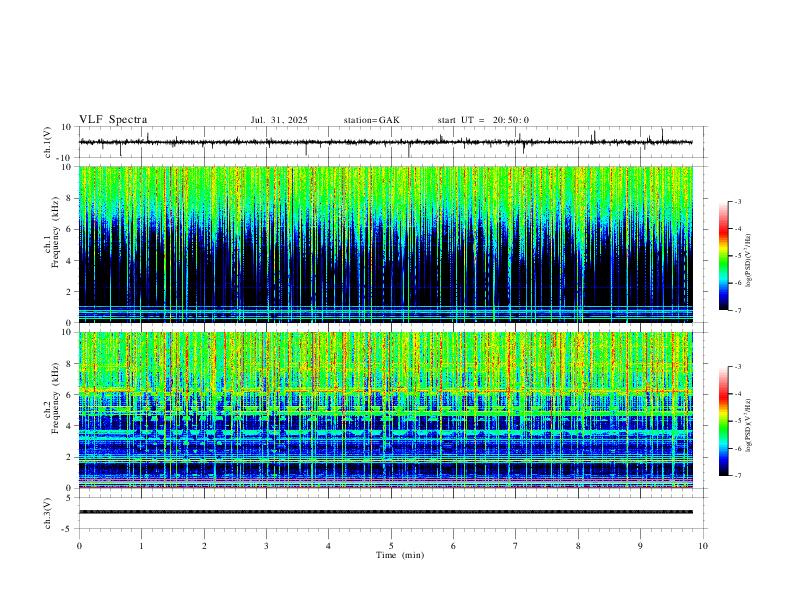Click the ch.2 spectrogram panel
Screen dimensions: 792x612
coord(386,410)
